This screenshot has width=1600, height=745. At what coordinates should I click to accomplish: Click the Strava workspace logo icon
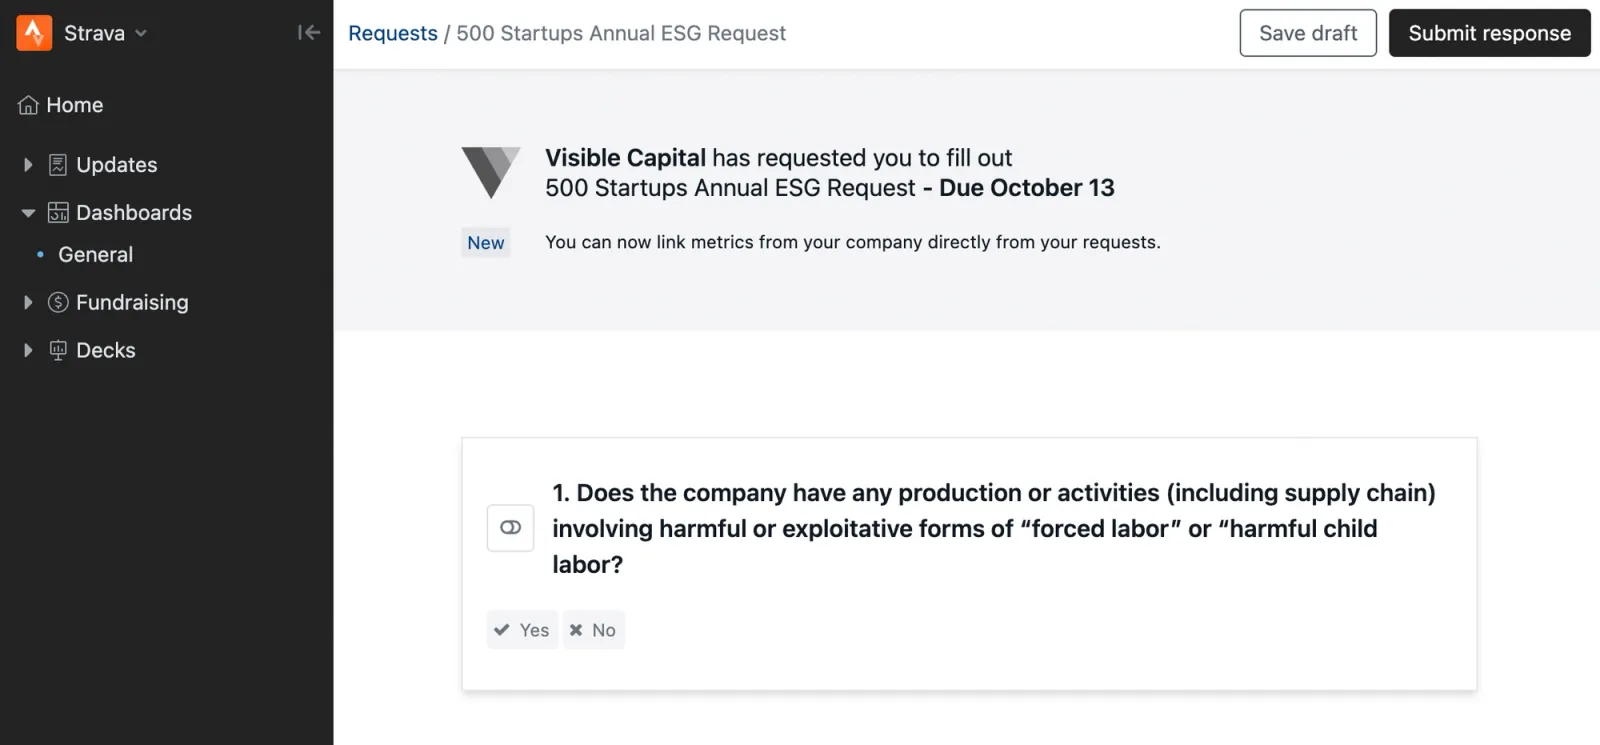tap(32, 32)
